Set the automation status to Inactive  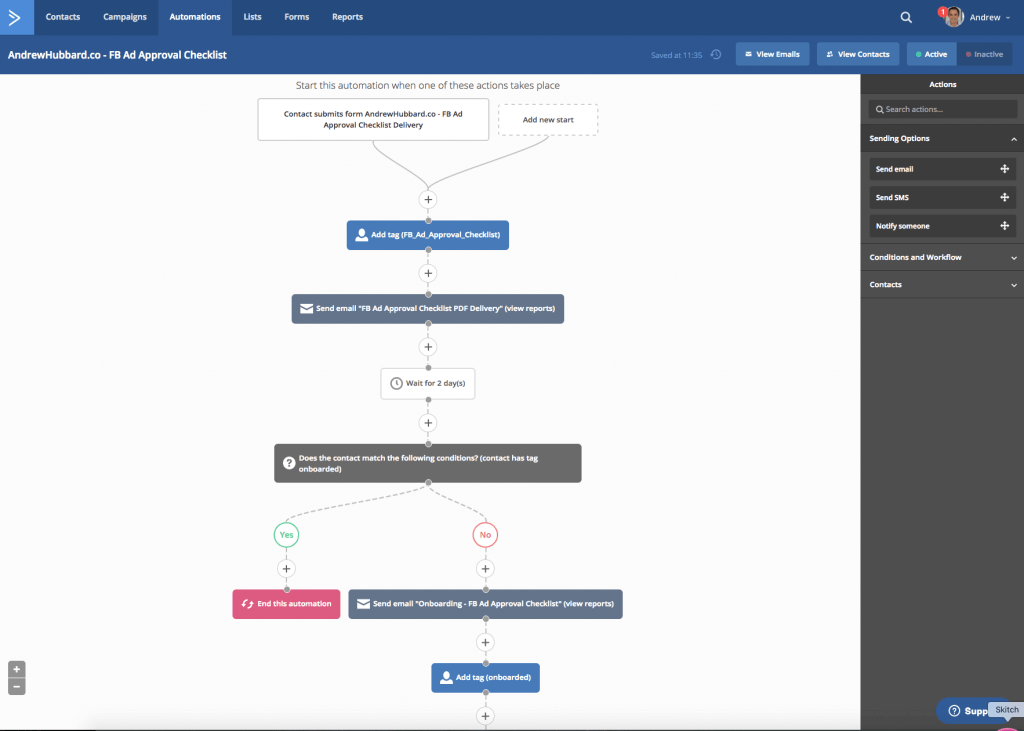[x=984, y=54]
